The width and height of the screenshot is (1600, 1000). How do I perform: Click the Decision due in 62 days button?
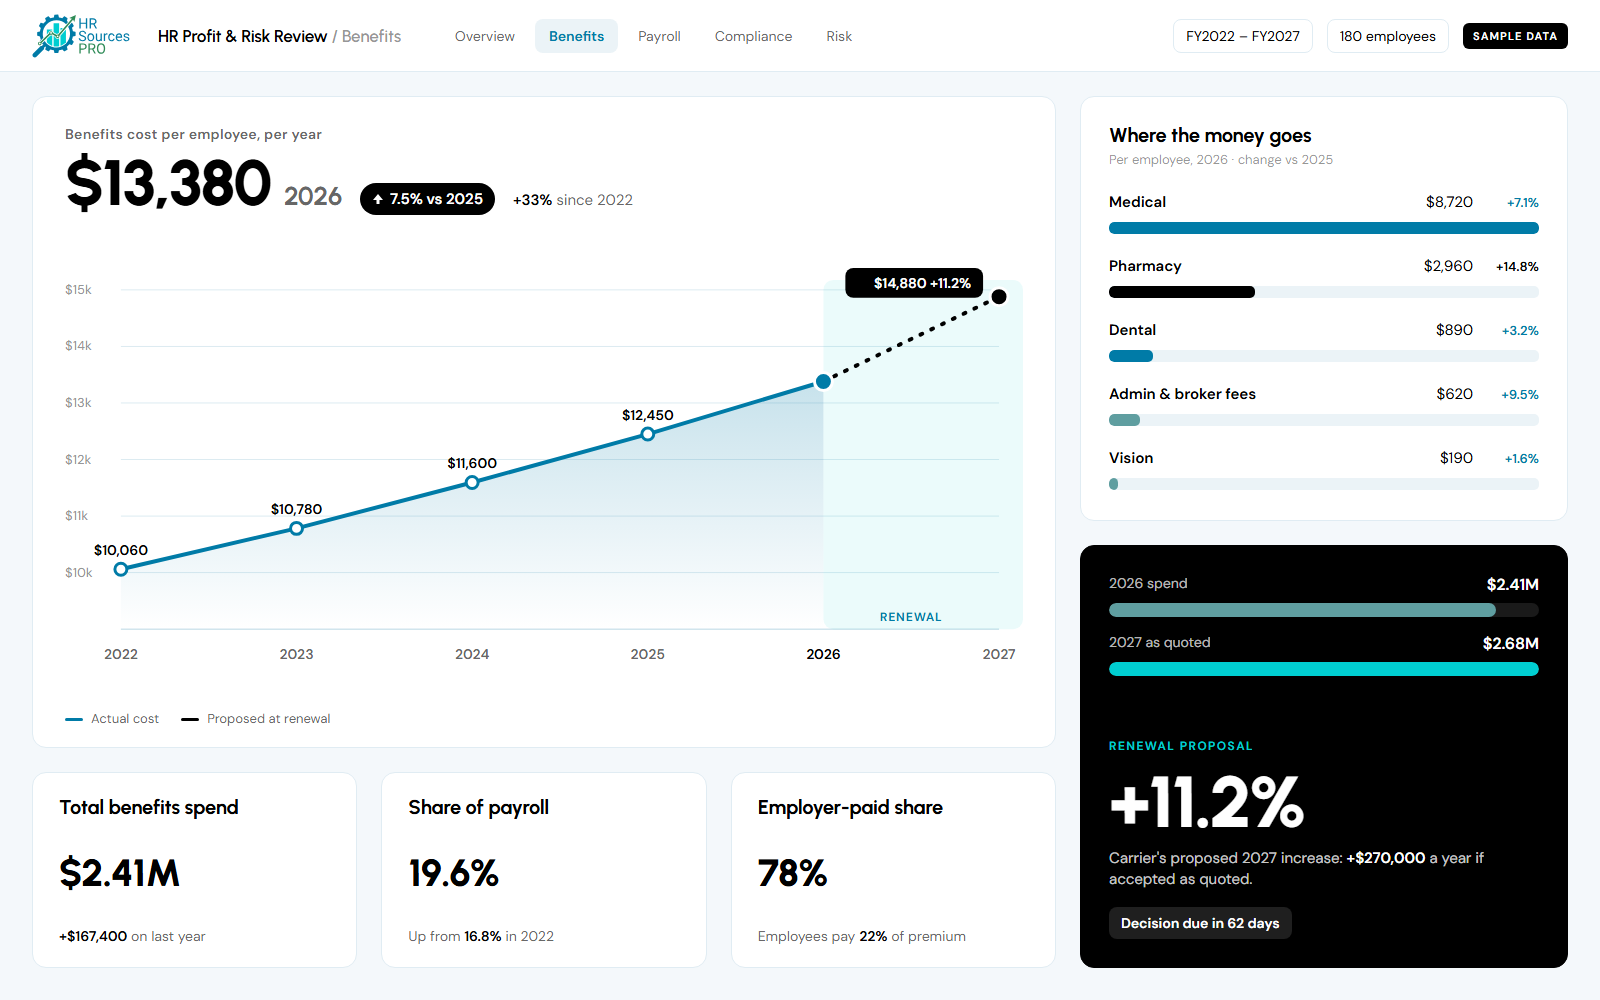coord(1200,923)
